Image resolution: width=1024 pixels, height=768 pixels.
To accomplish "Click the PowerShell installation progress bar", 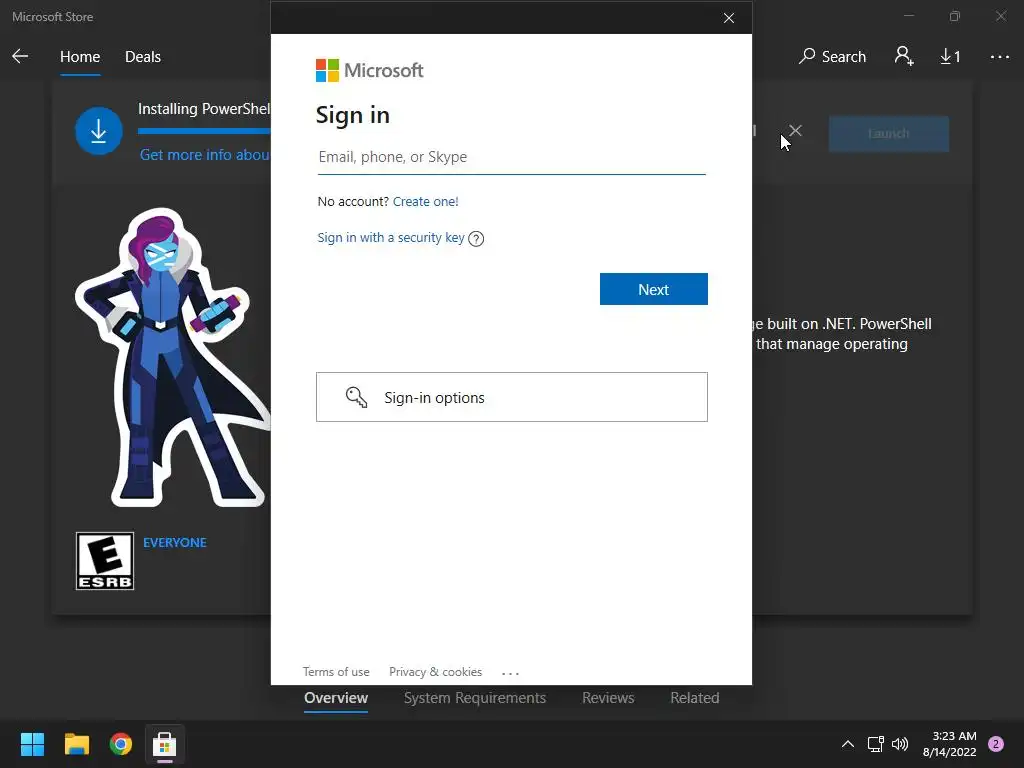I will pyautogui.click(x=204, y=131).
